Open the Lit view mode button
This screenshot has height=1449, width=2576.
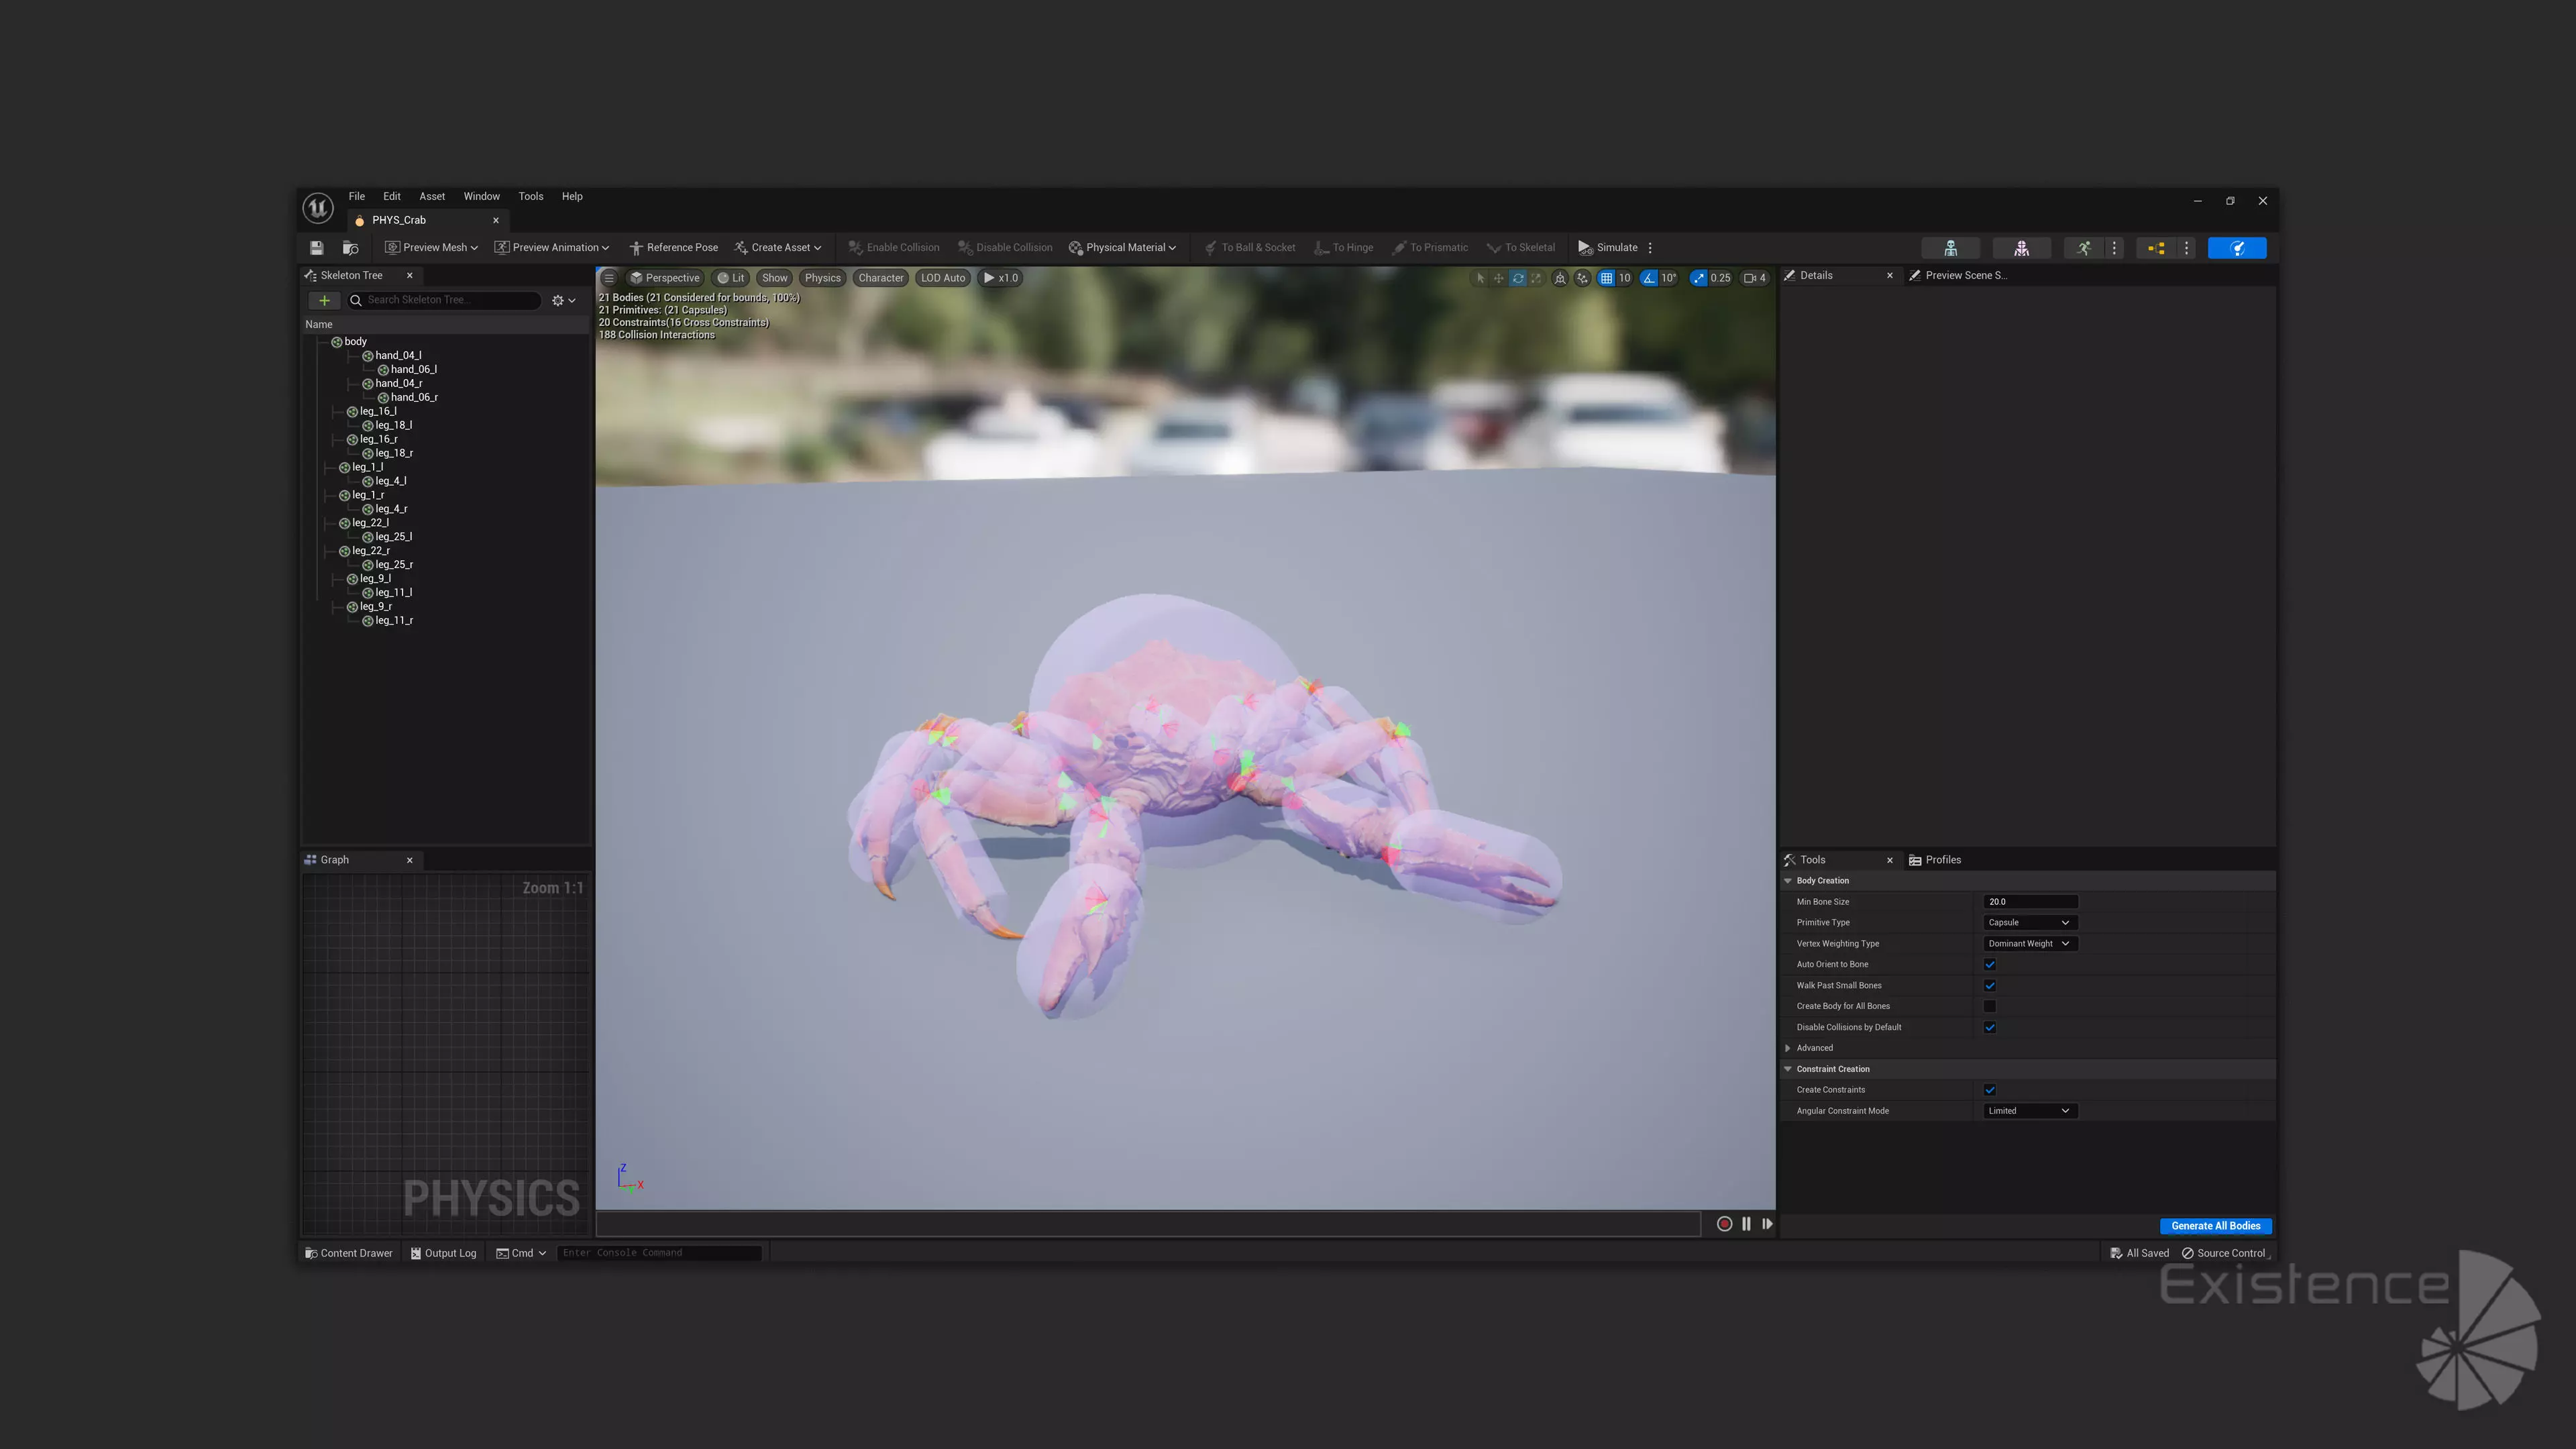click(730, 278)
